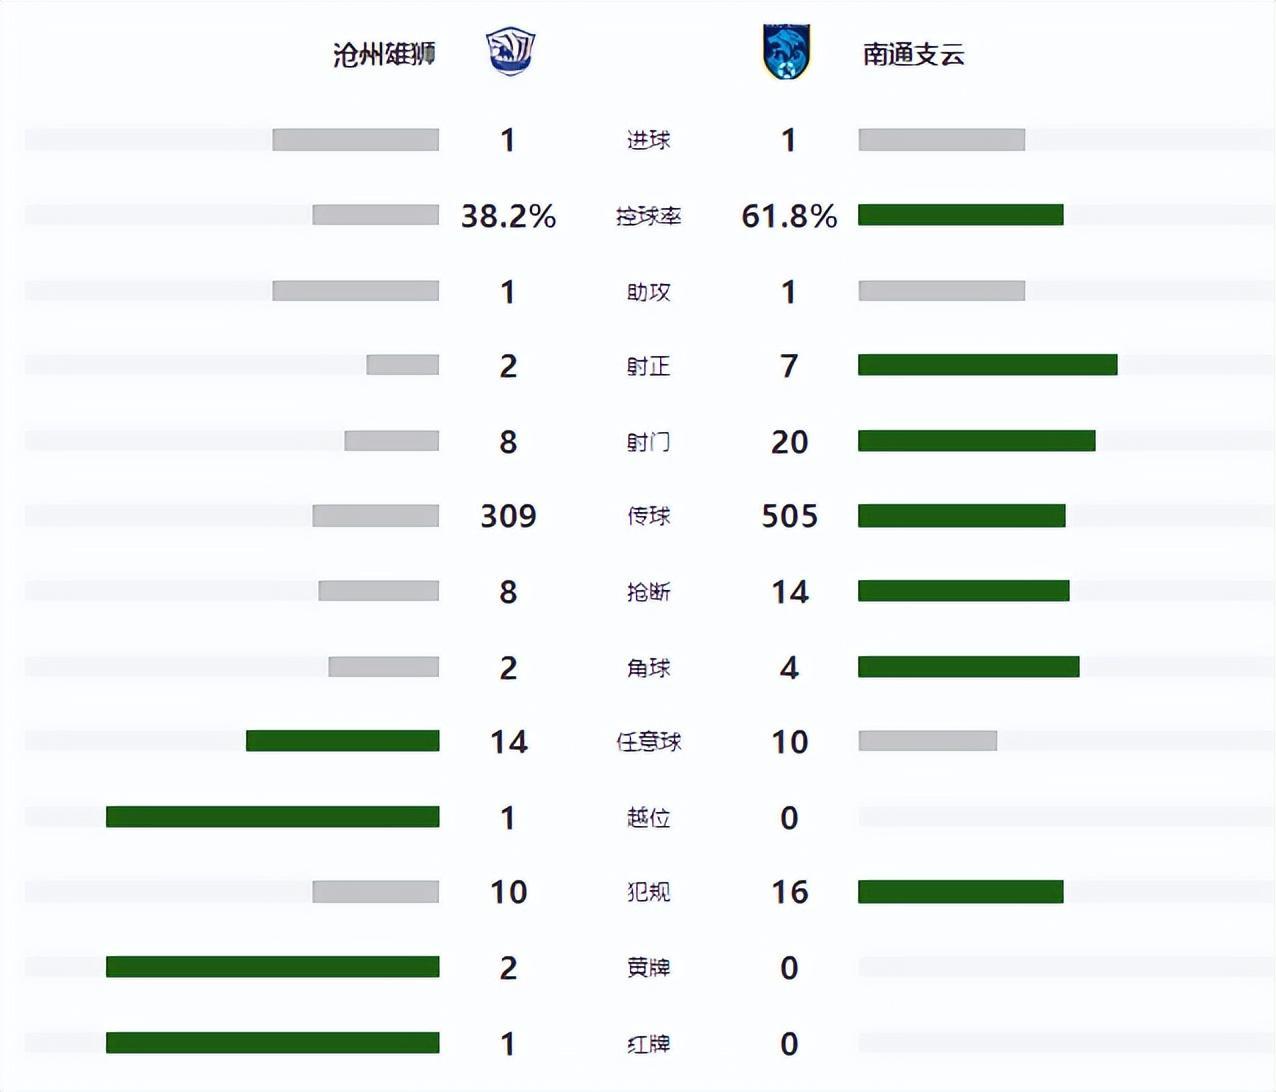Click the 控球率 stat label
Image resolution: width=1276 pixels, height=1092 pixels.
[x=648, y=216]
